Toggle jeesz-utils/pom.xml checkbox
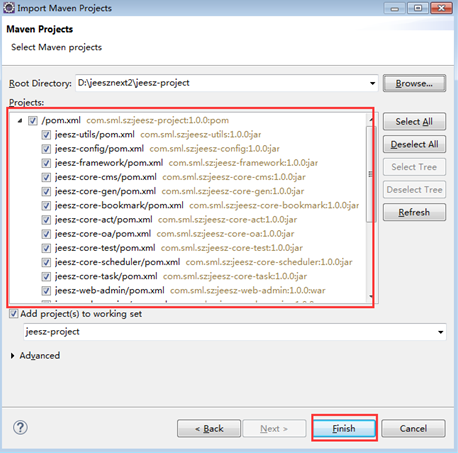This screenshot has width=458, height=453. click(x=46, y=135)
